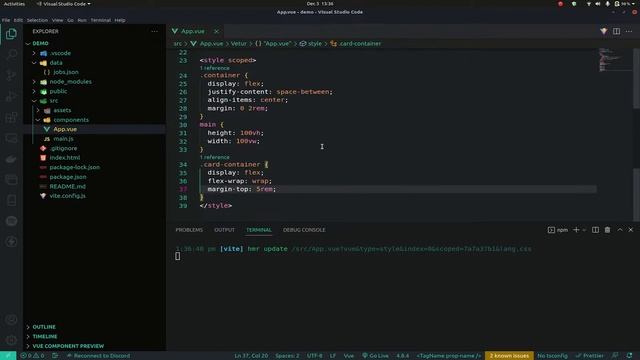Click Reconnect to Discord status item

(98, 356)
